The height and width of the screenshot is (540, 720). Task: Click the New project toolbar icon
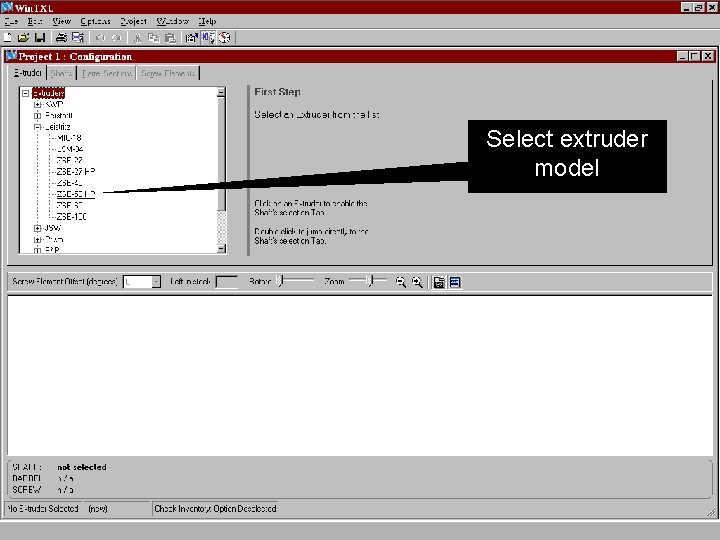[7, 38]
